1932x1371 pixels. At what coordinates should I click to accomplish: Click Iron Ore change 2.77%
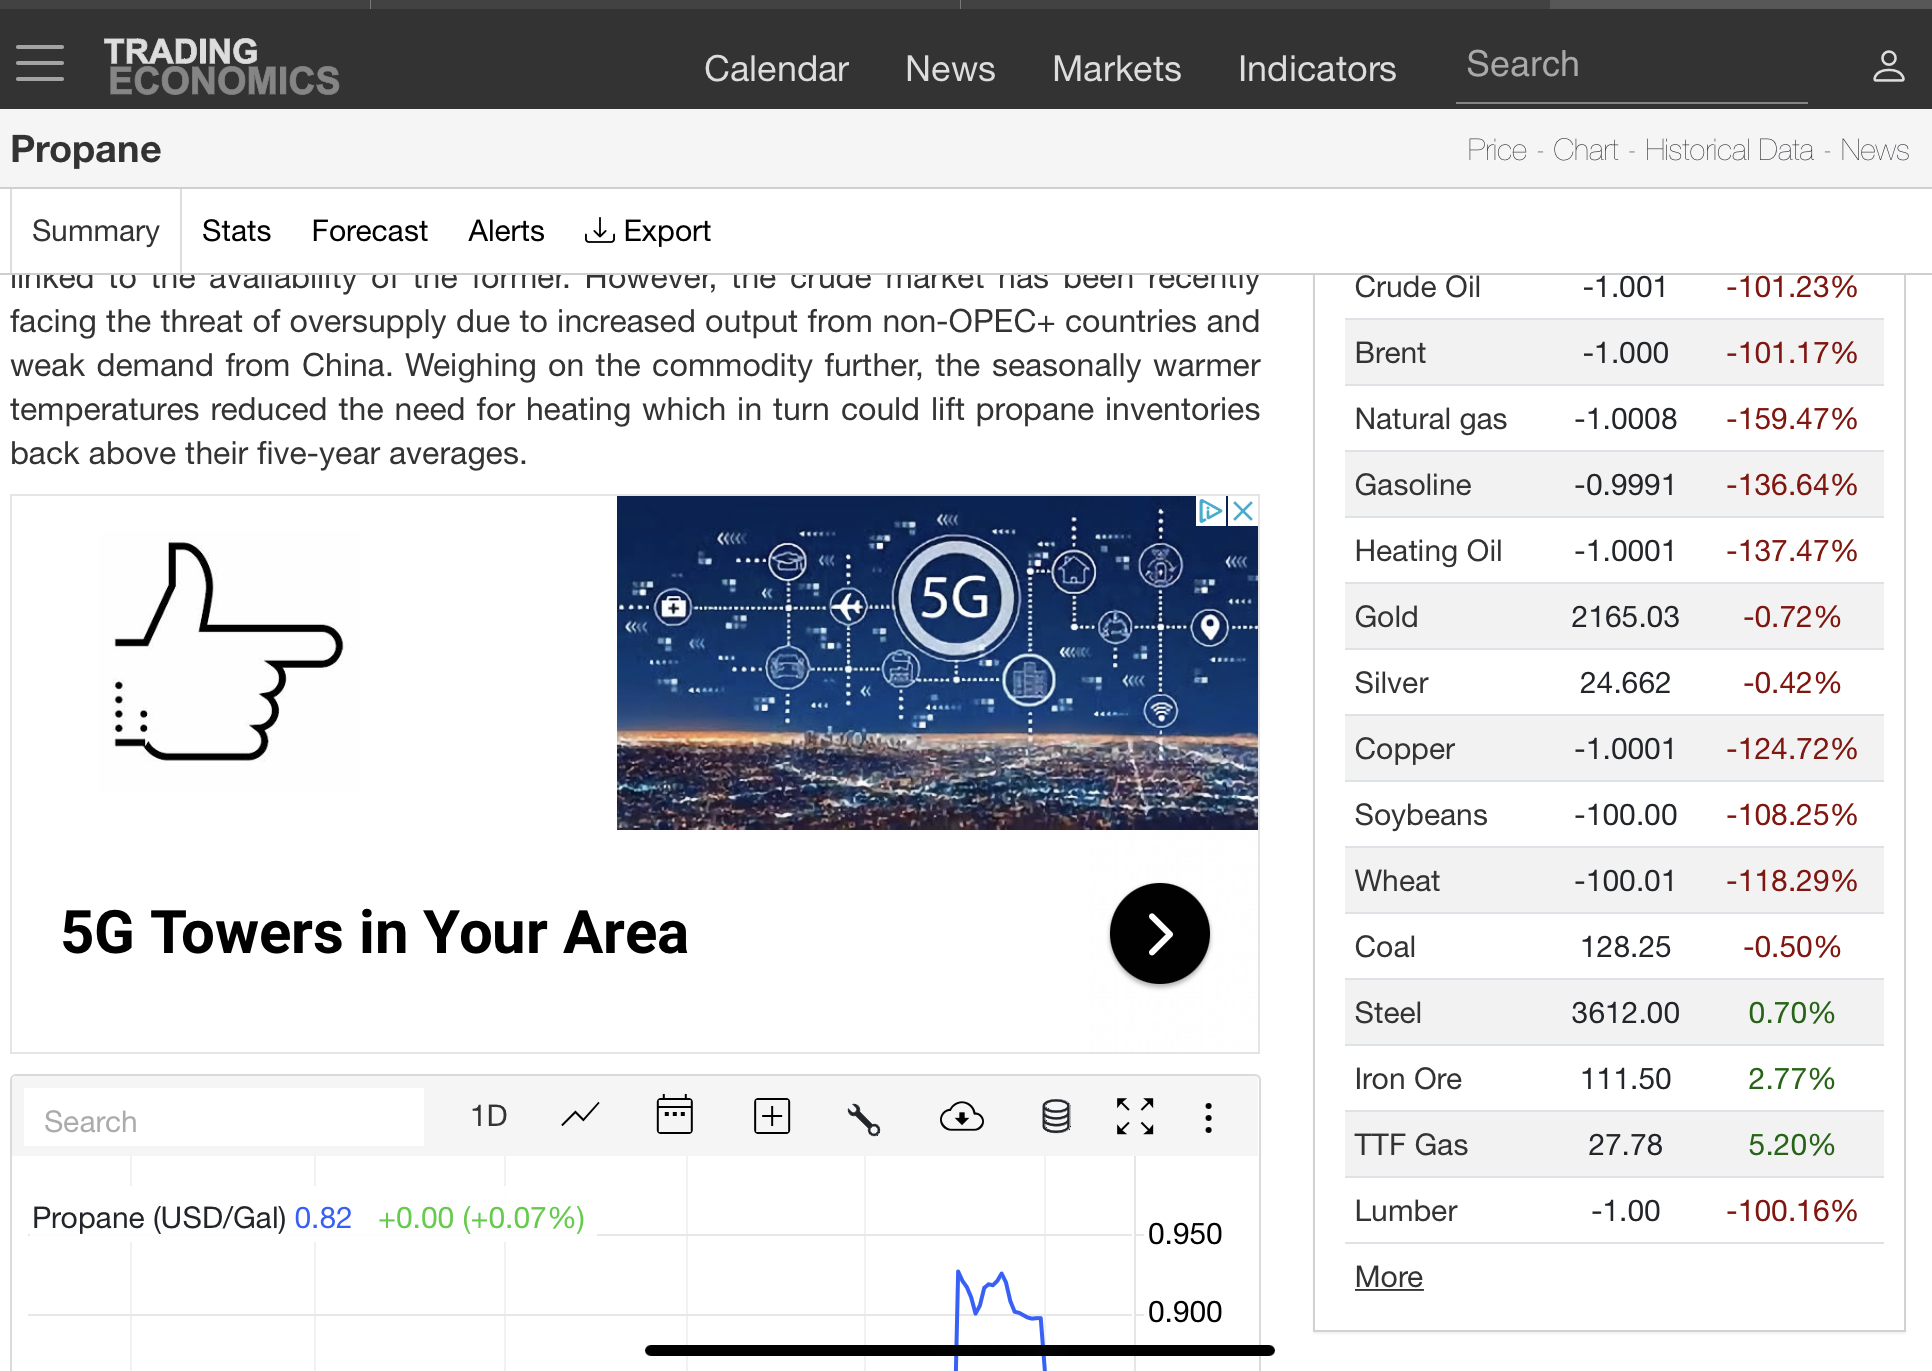pos(1791,1079)
